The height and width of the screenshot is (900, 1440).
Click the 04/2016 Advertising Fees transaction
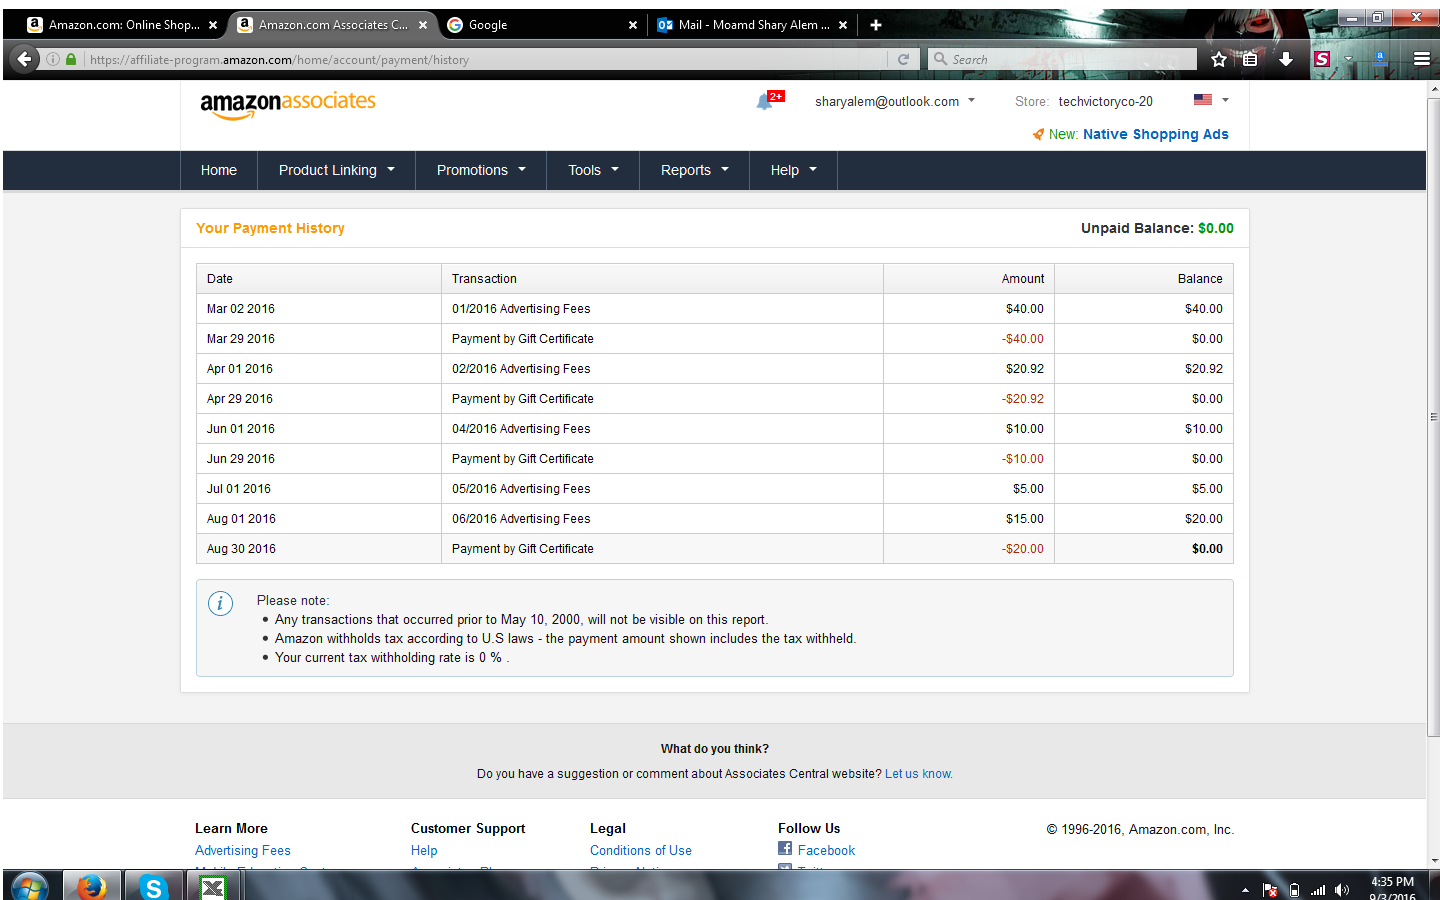521,429
